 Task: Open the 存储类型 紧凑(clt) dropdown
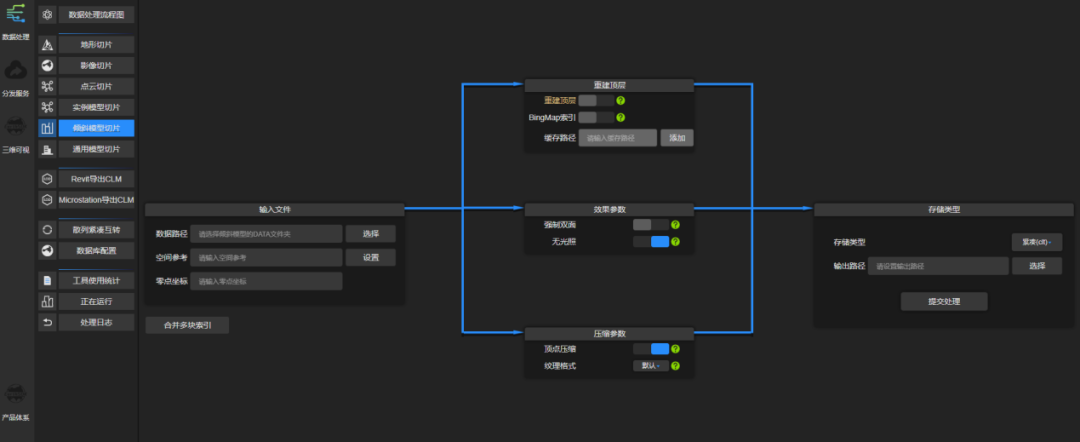1037,242
